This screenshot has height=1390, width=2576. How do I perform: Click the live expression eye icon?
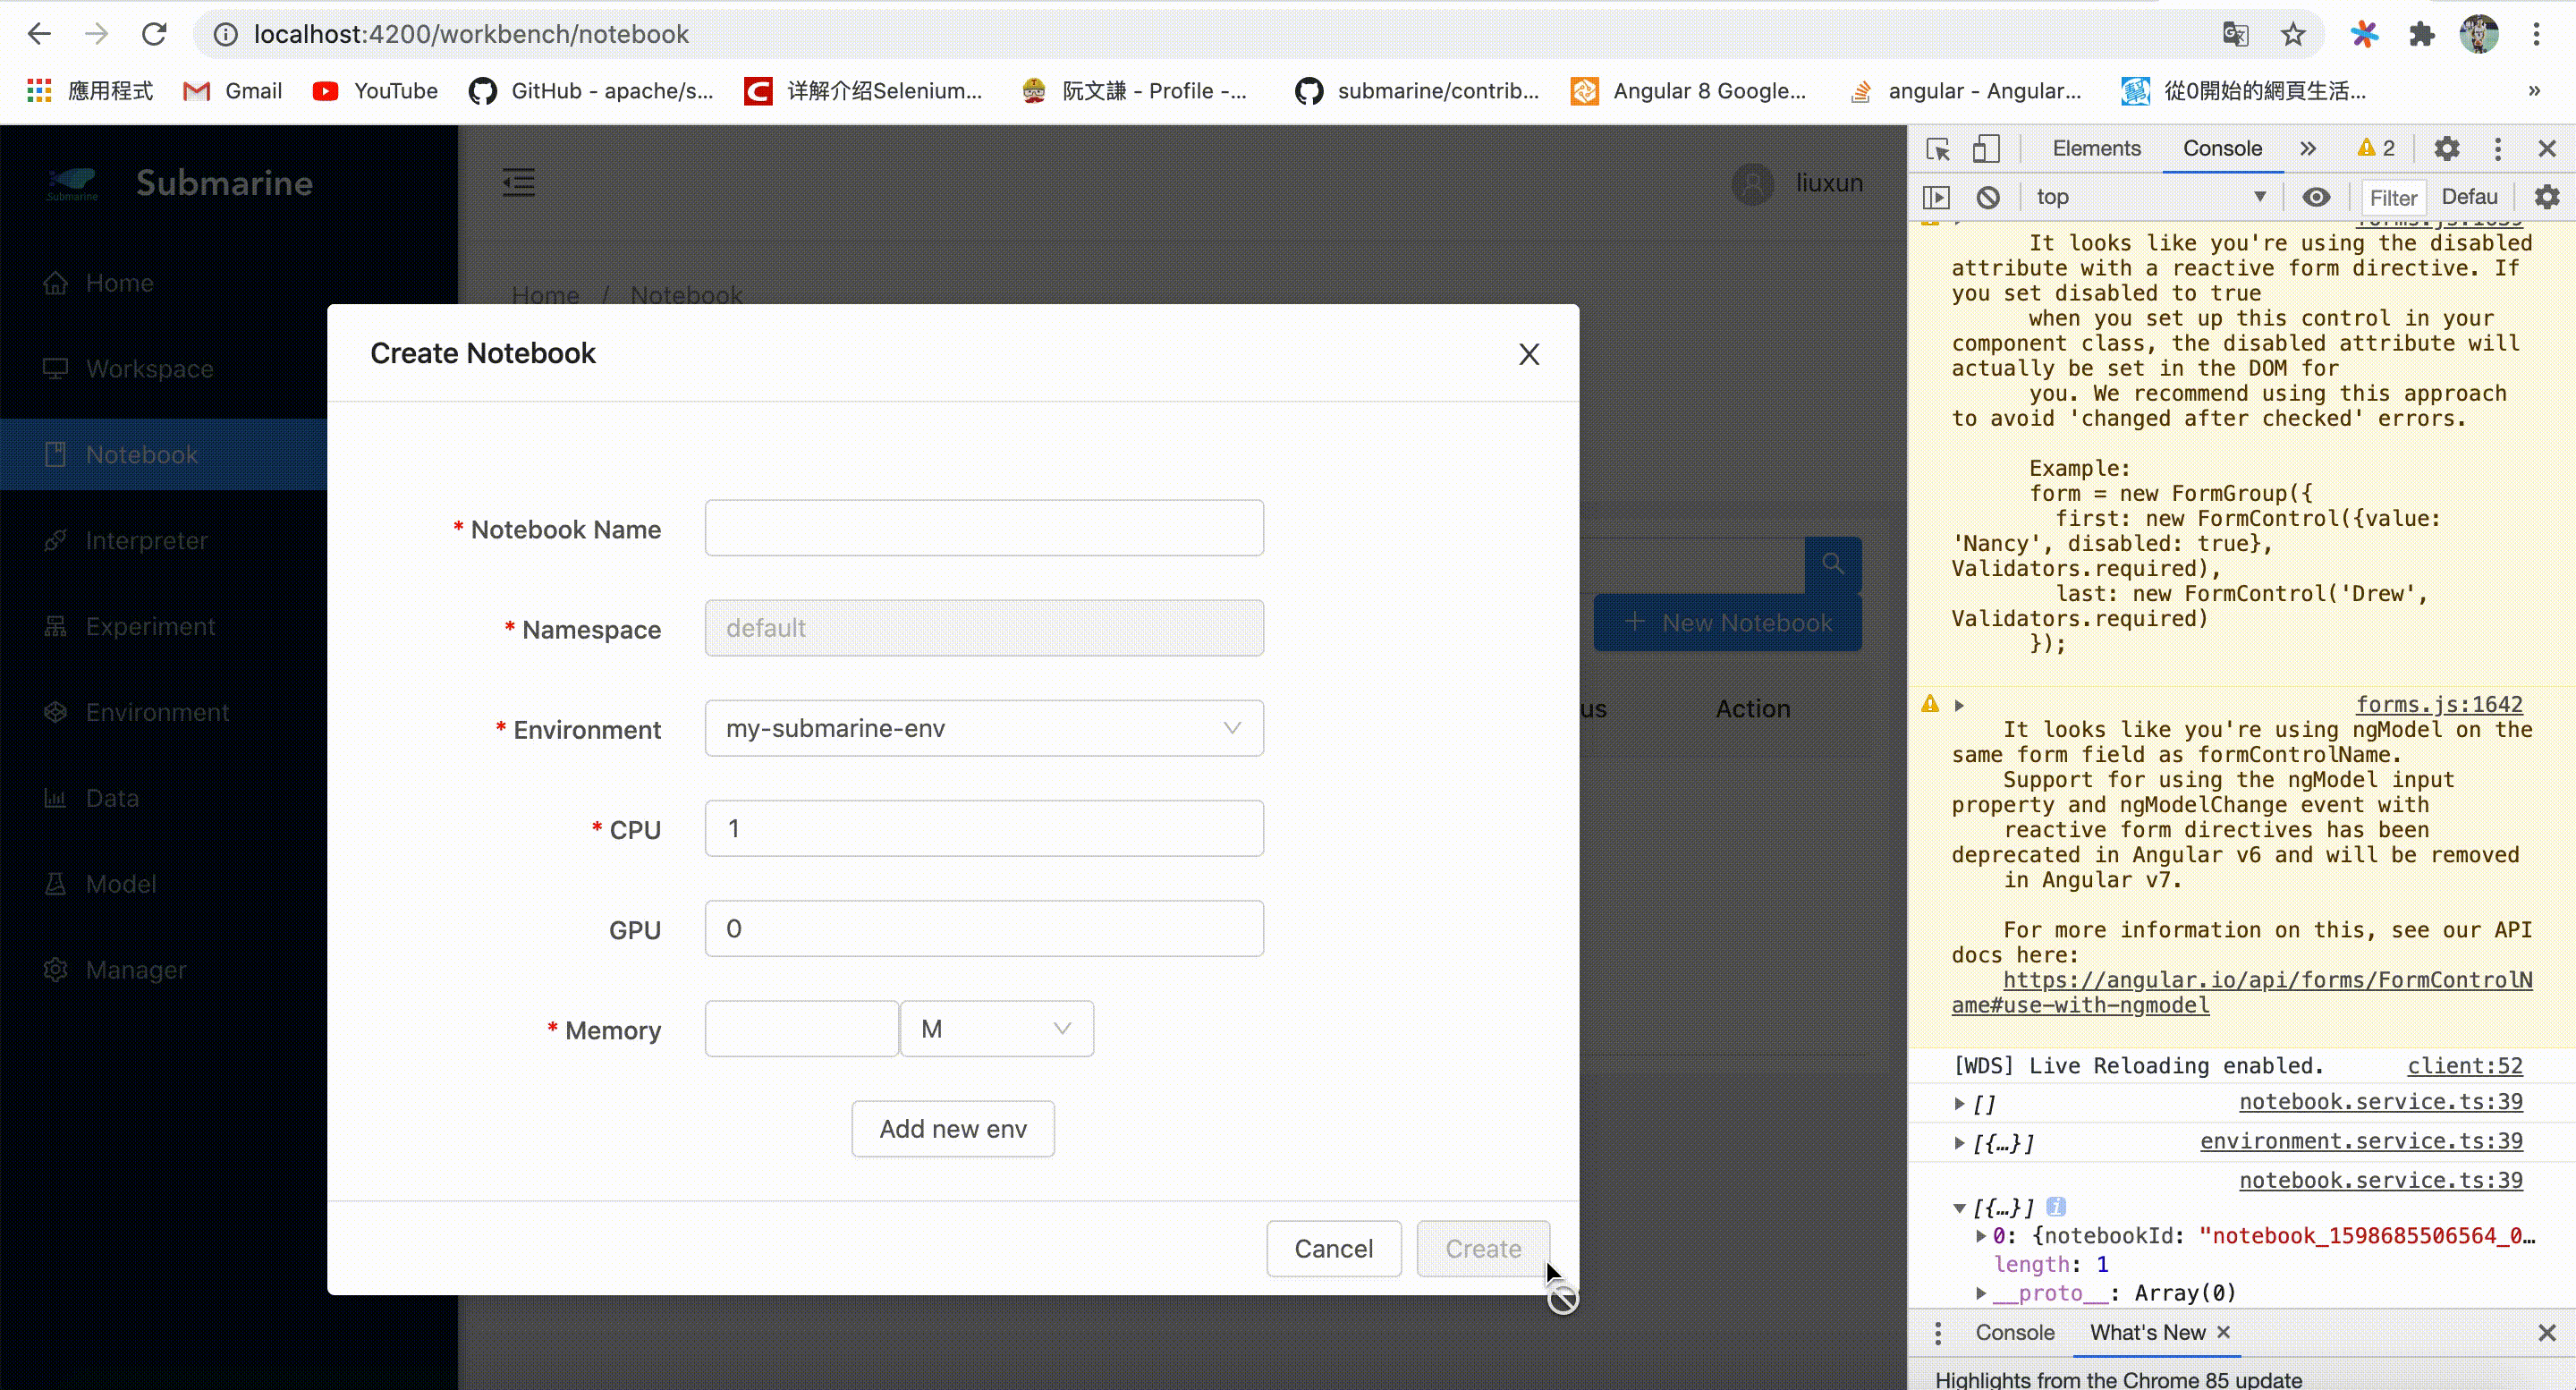tap(2316, 197)
